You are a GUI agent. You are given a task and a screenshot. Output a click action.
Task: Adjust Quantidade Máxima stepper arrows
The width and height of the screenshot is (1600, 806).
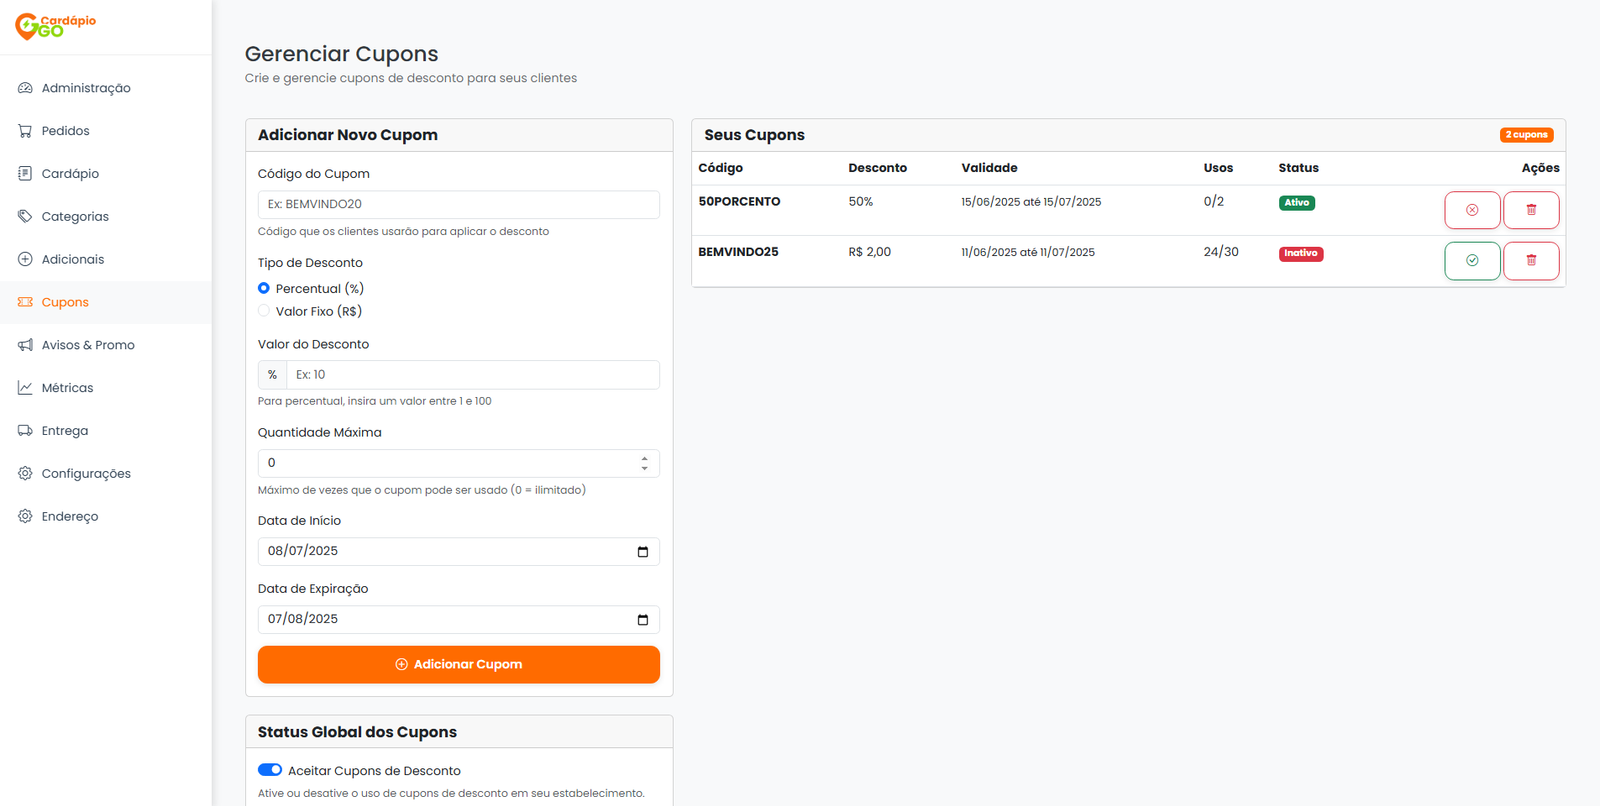point(644,463)
